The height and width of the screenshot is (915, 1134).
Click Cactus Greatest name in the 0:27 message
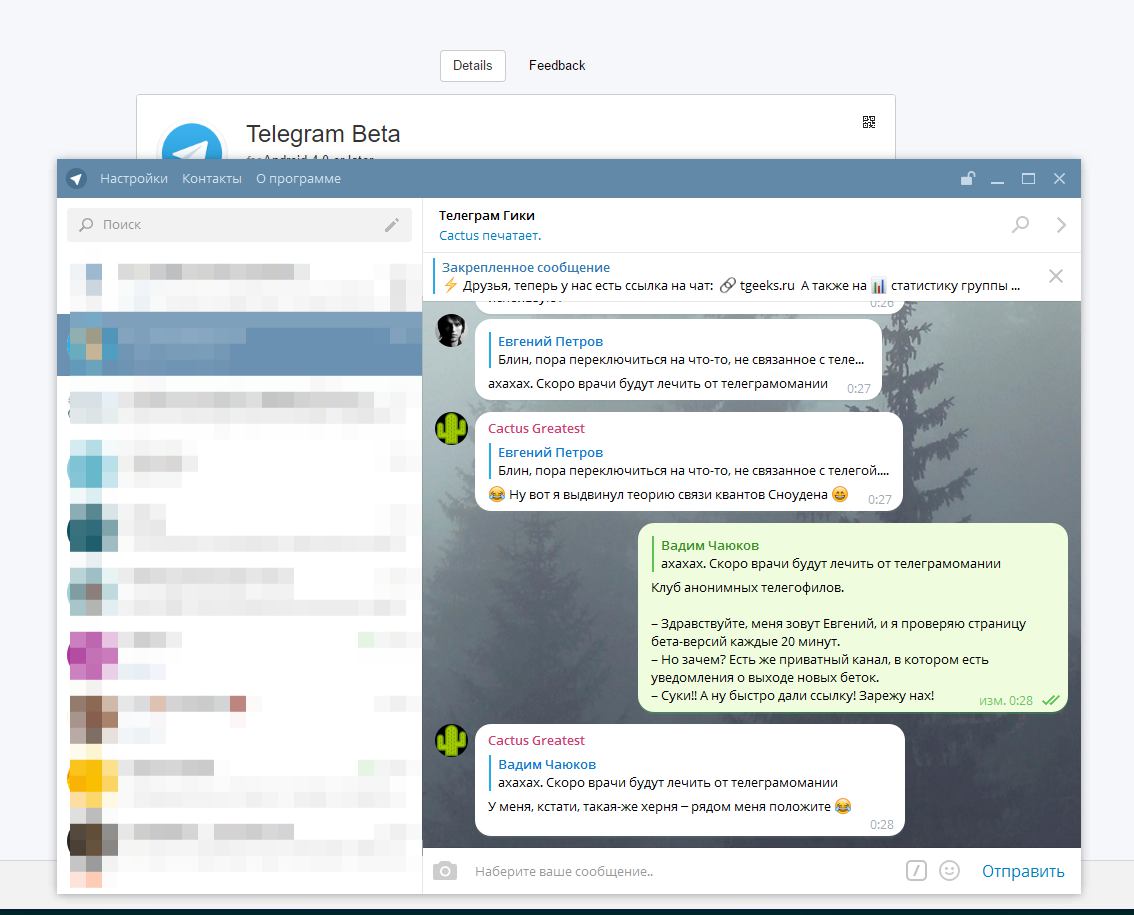pos(536,428)
